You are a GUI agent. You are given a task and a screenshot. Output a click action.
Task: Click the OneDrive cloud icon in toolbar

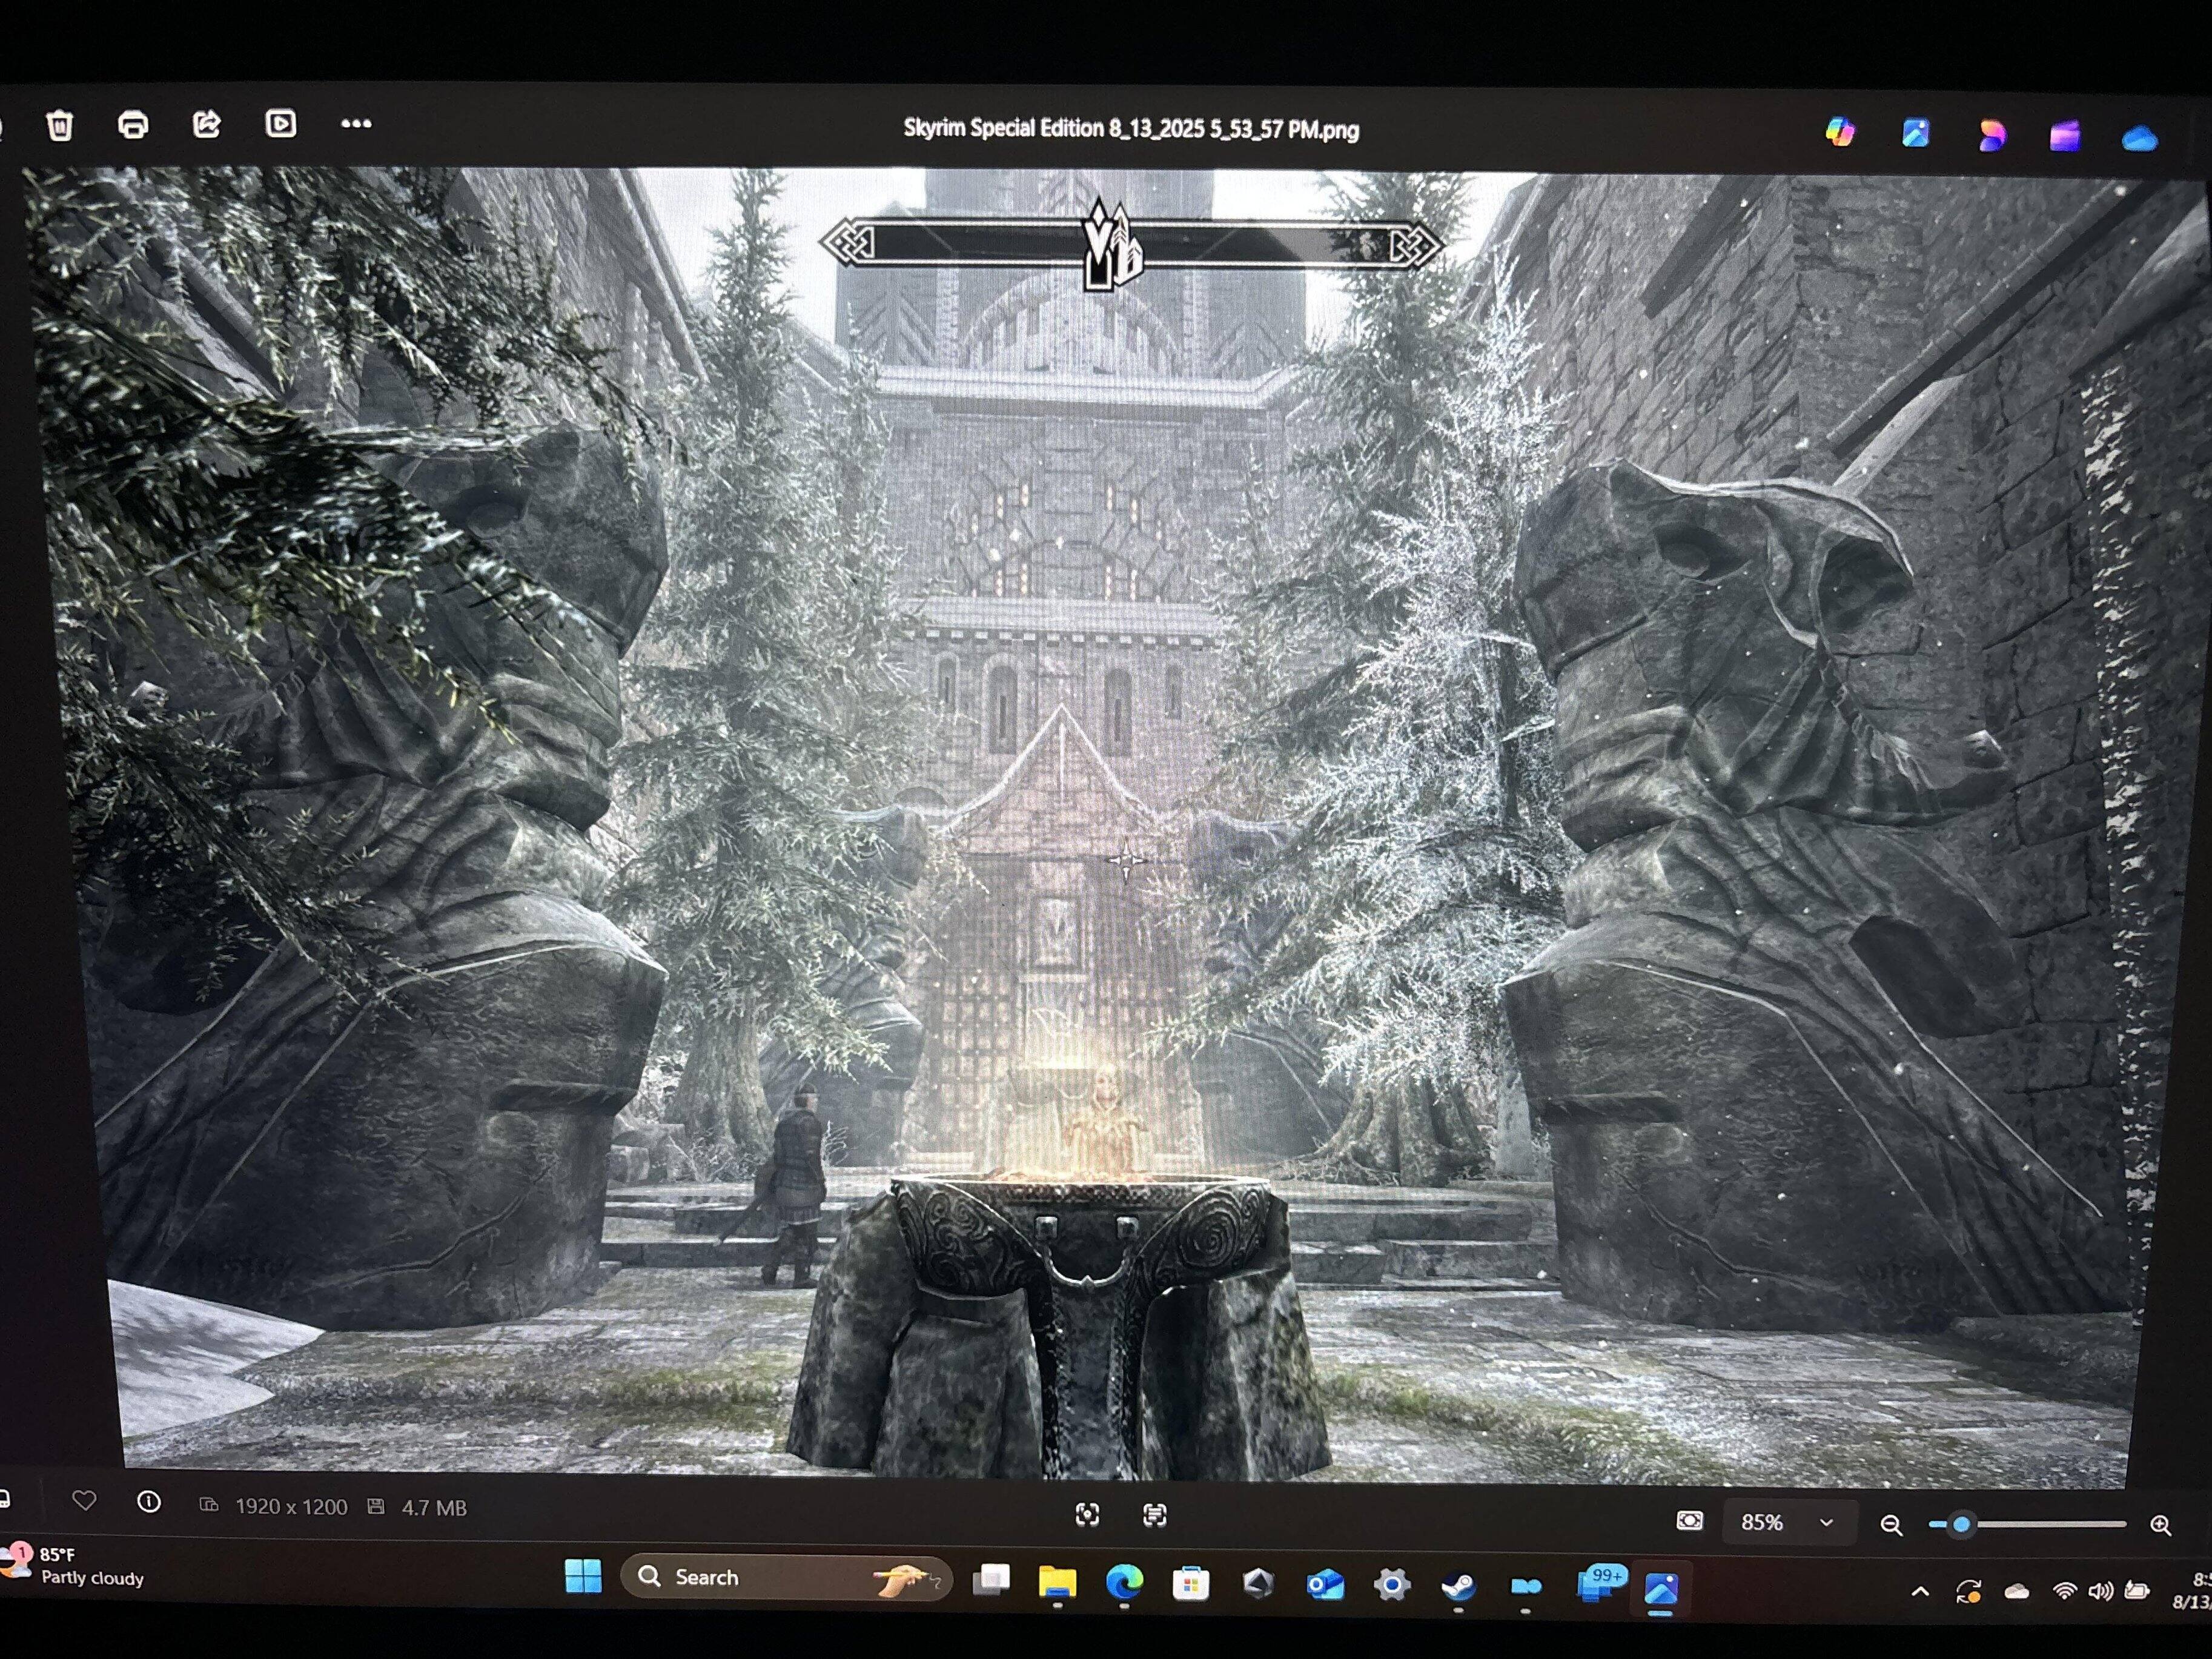click(2139, 138)
